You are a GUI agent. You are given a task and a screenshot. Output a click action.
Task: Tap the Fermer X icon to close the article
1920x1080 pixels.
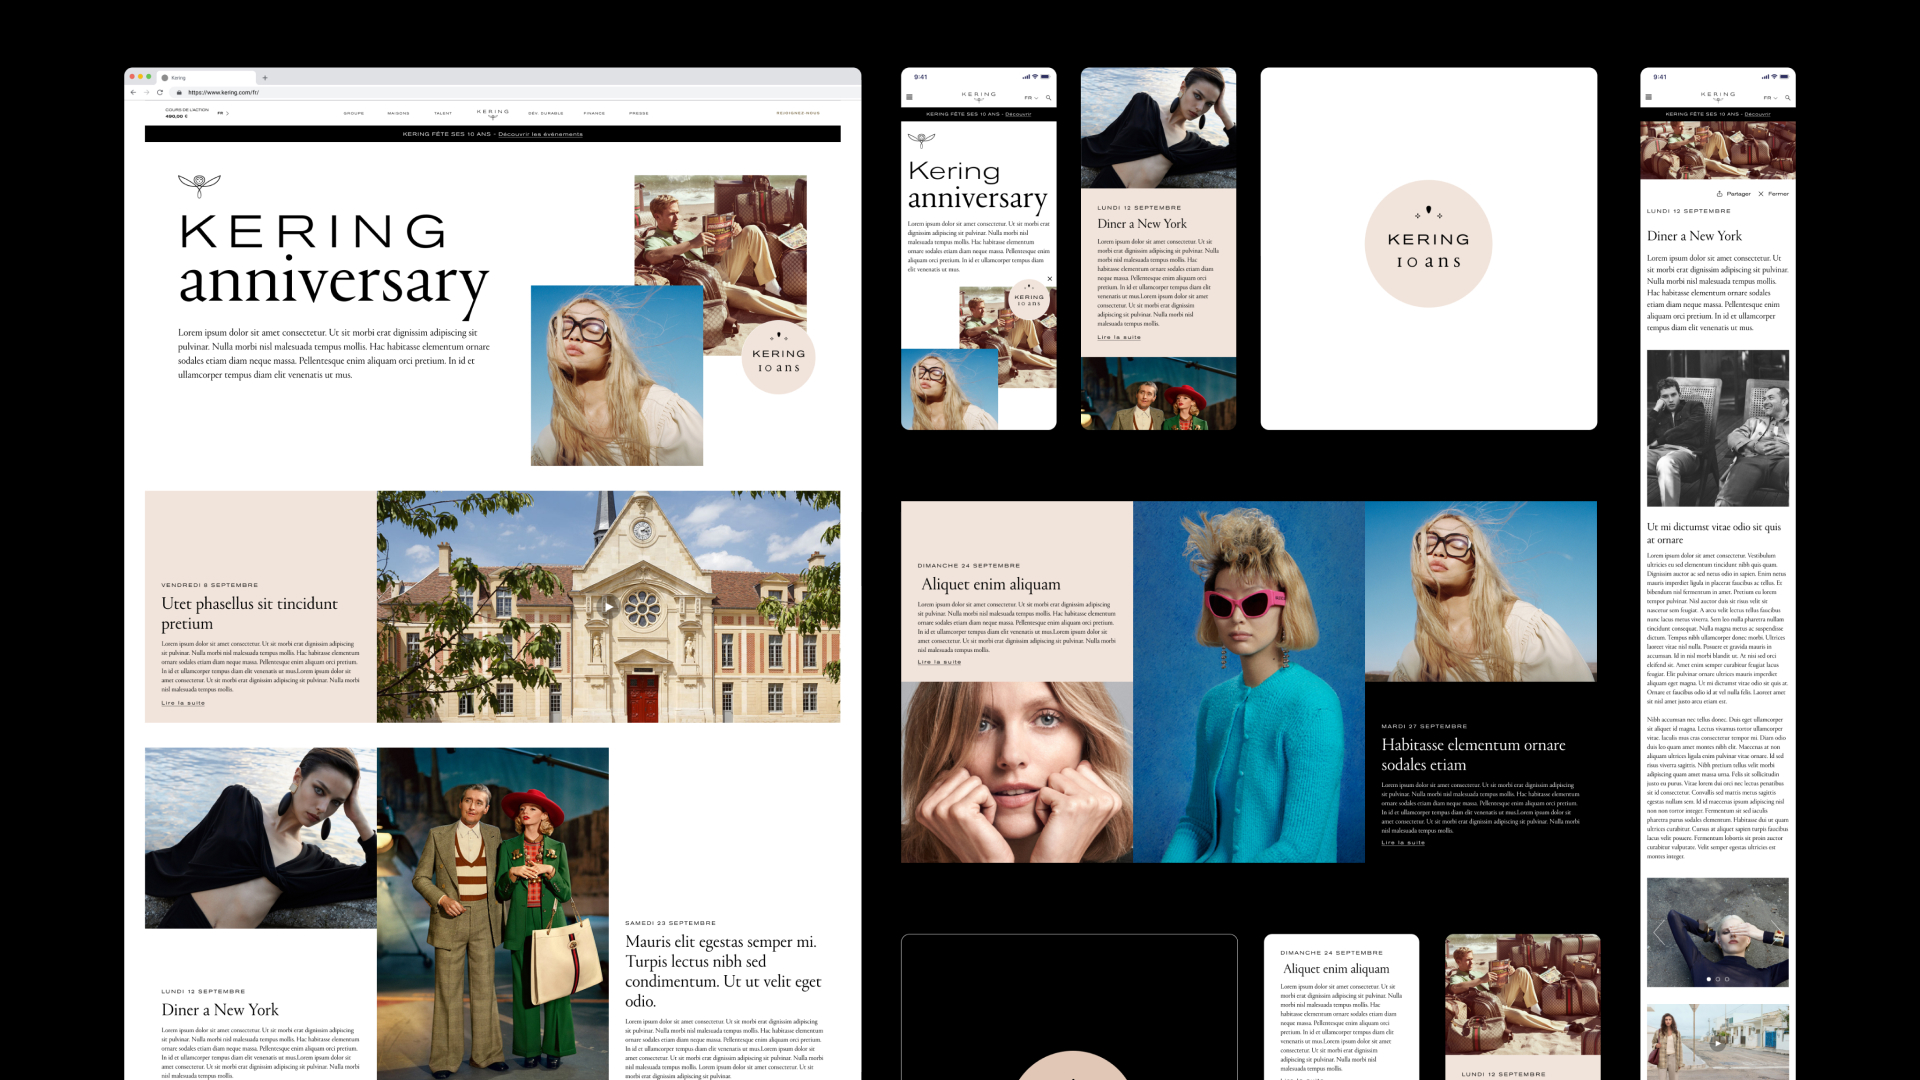[1761, 194]
